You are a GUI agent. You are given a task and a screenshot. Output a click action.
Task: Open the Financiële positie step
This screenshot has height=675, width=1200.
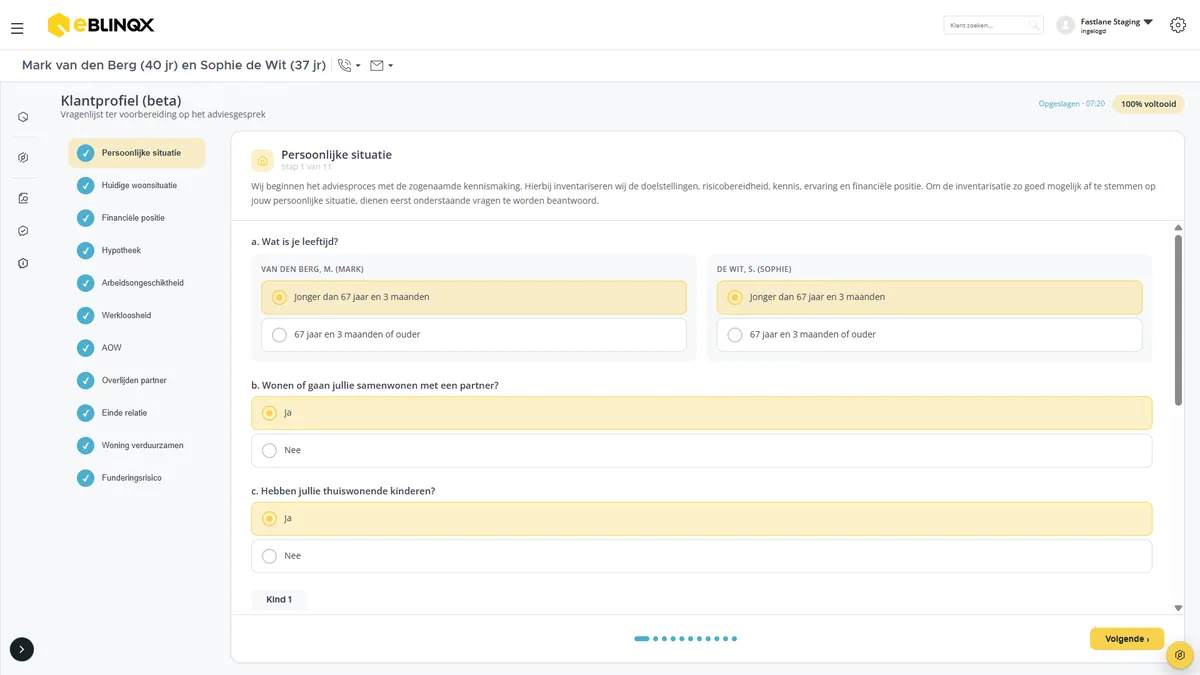(x=137, y=218)
